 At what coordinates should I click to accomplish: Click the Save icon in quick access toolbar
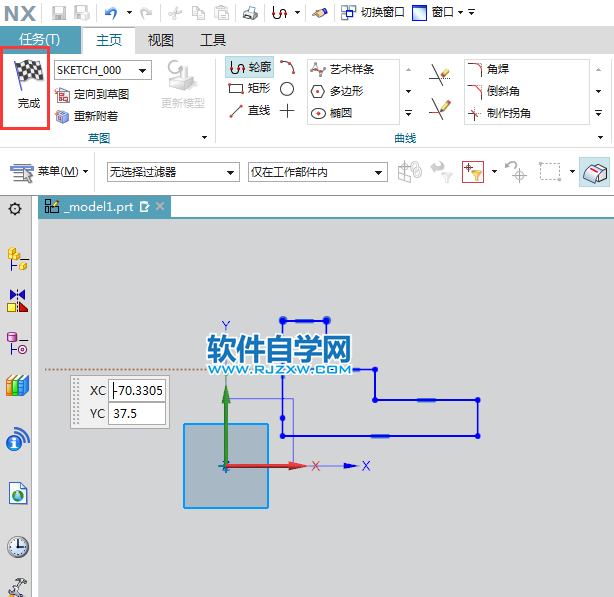(59, 13)
